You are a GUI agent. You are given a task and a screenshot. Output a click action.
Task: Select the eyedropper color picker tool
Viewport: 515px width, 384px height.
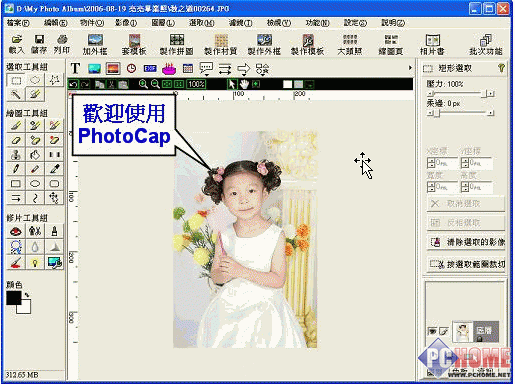coord(54,169)
